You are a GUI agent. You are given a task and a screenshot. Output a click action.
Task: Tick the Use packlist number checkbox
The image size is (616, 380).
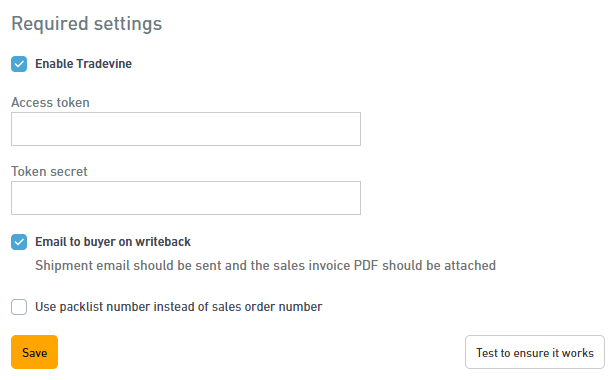19,307
